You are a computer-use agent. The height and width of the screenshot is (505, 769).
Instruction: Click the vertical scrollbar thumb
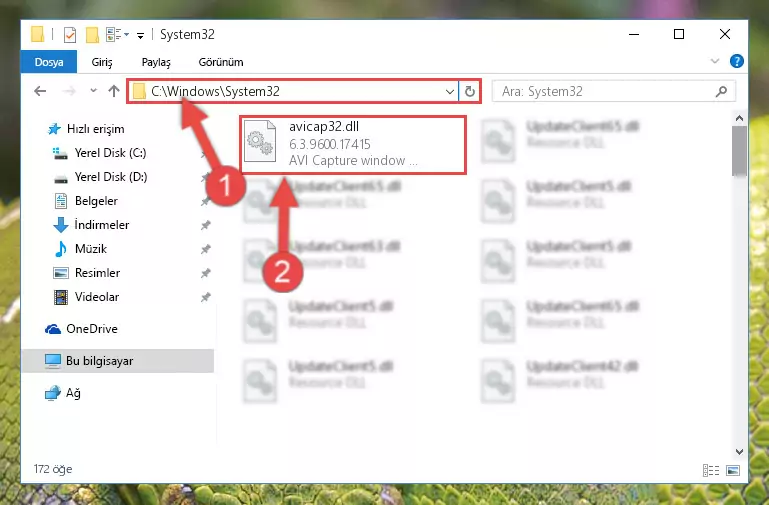[739, 151]
